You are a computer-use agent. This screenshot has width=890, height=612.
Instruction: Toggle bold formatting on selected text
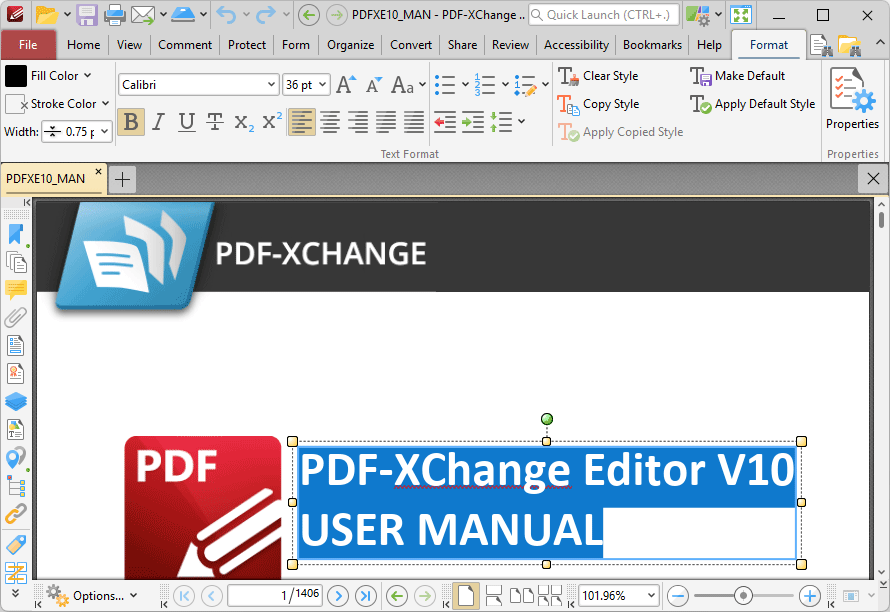pyautogui.click(x=131, y=122)
